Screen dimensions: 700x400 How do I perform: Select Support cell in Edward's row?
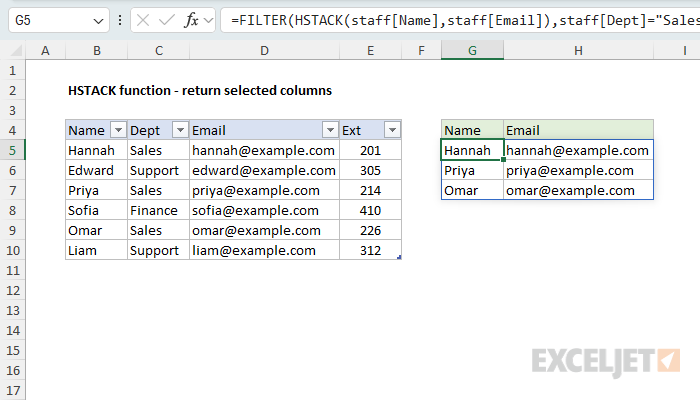click(x=158, y=171)
